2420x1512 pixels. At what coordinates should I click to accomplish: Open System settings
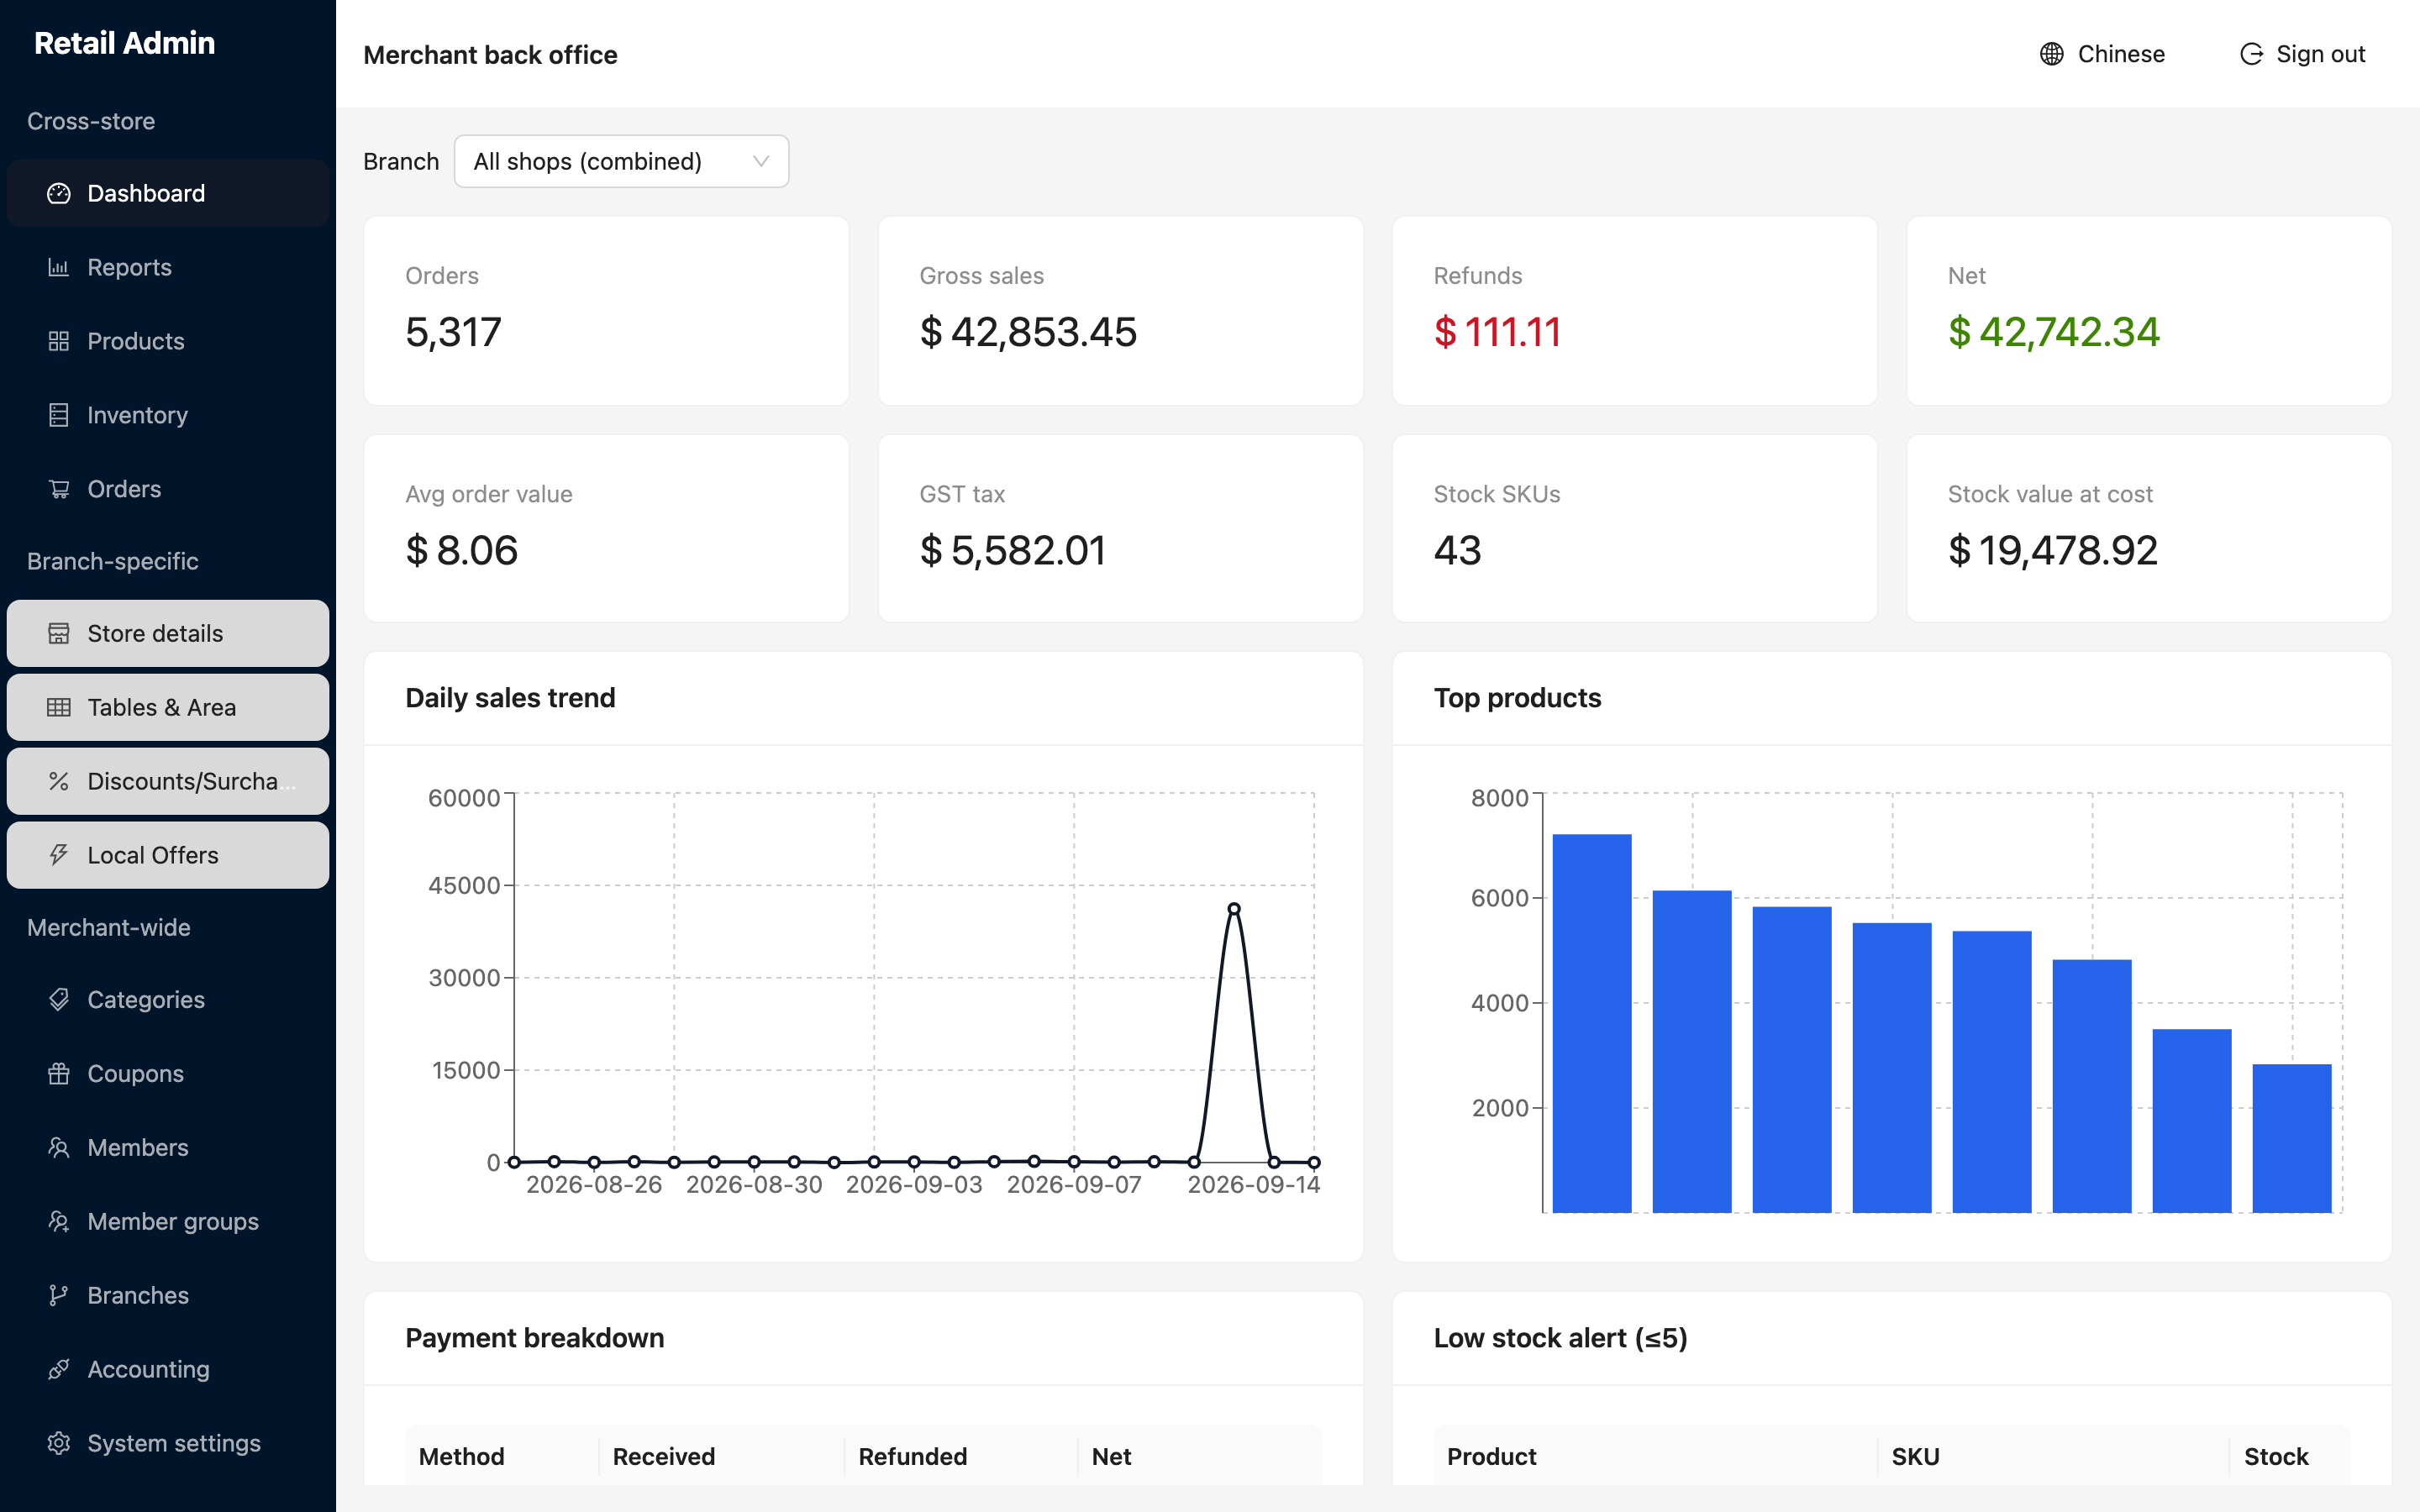click(168, 1443)
